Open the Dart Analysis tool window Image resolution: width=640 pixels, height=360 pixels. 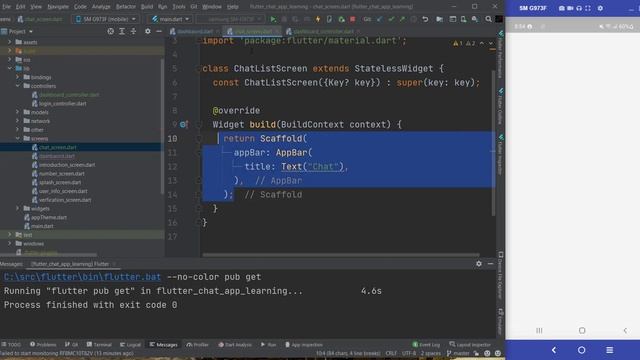point(235,345)
